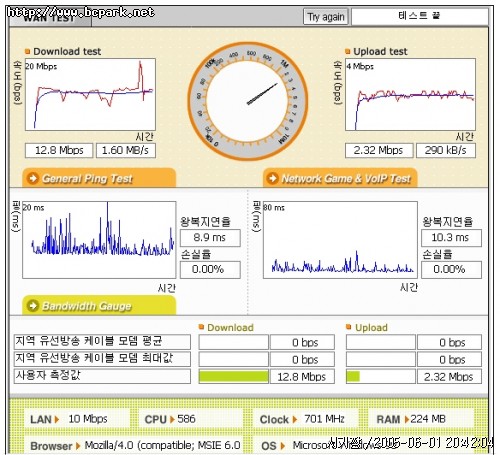Click the CPU value 586

186,419
